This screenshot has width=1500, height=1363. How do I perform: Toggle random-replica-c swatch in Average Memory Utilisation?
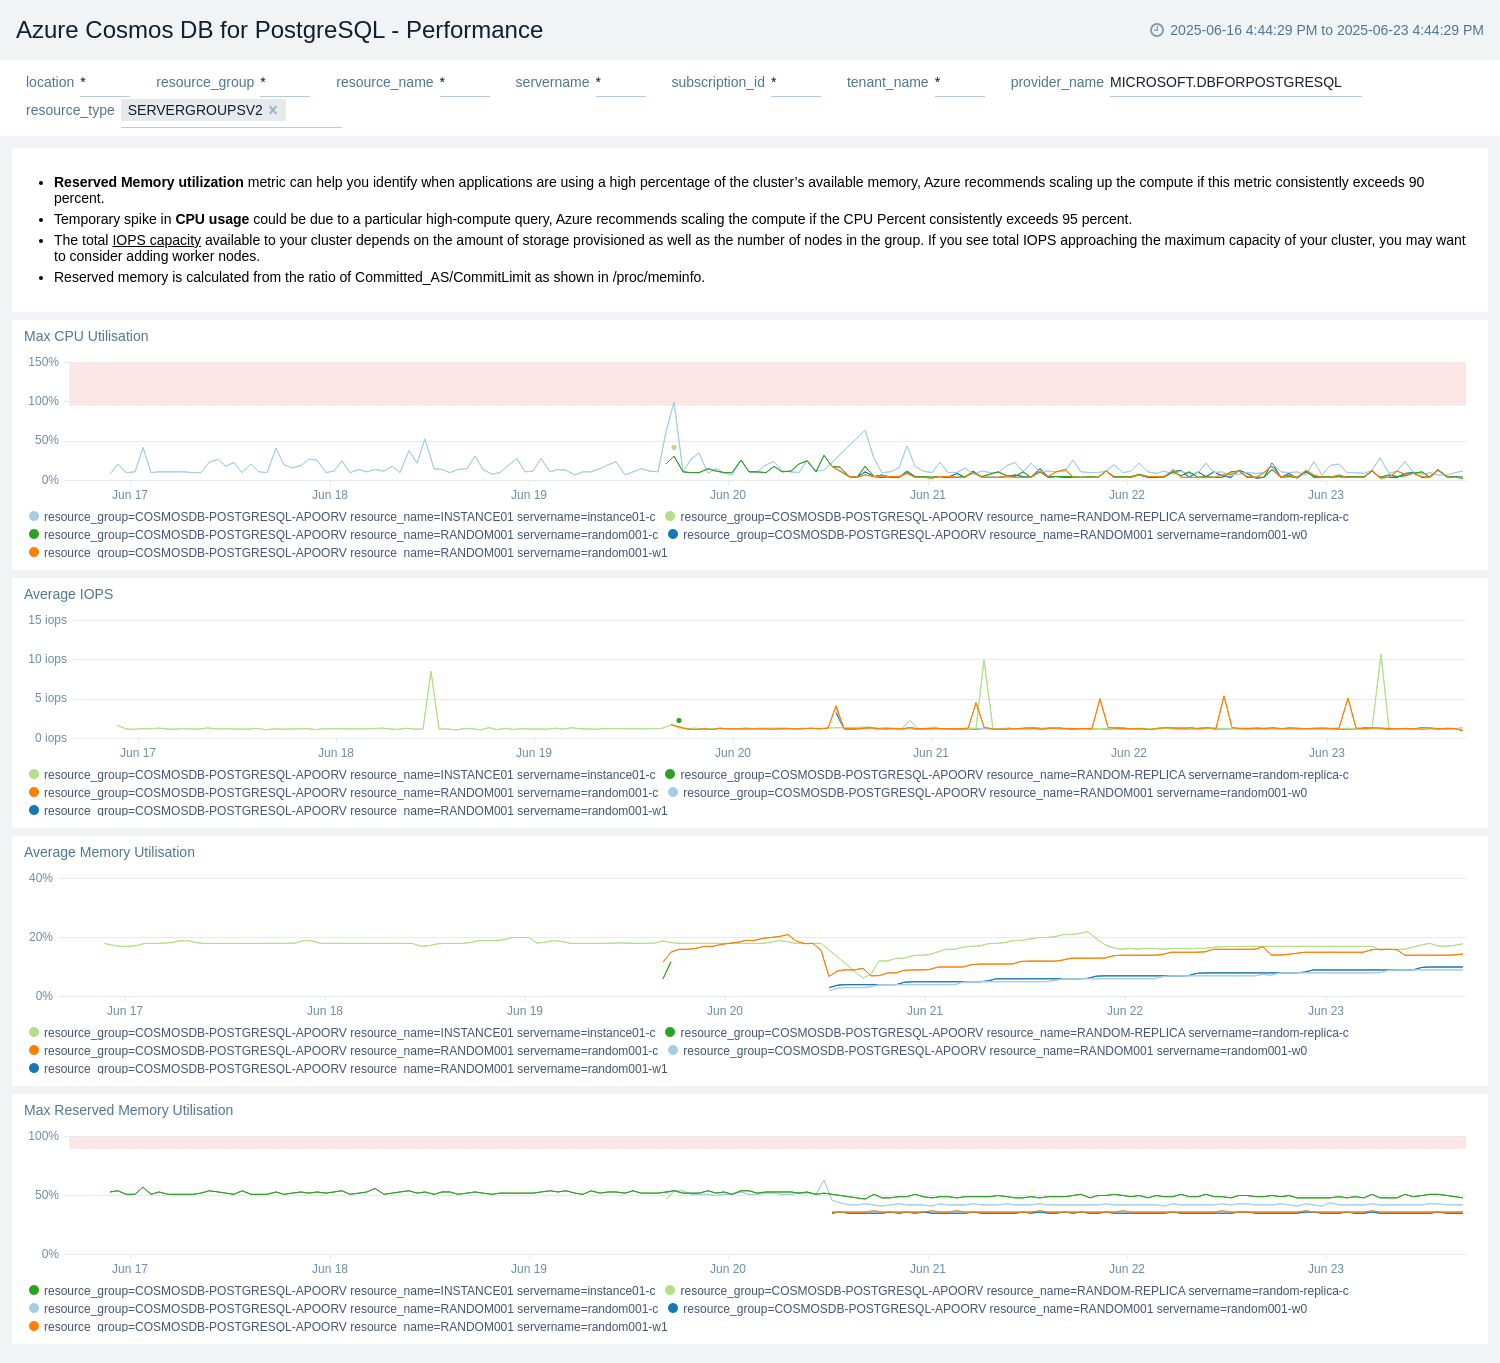pos(670,1033)
